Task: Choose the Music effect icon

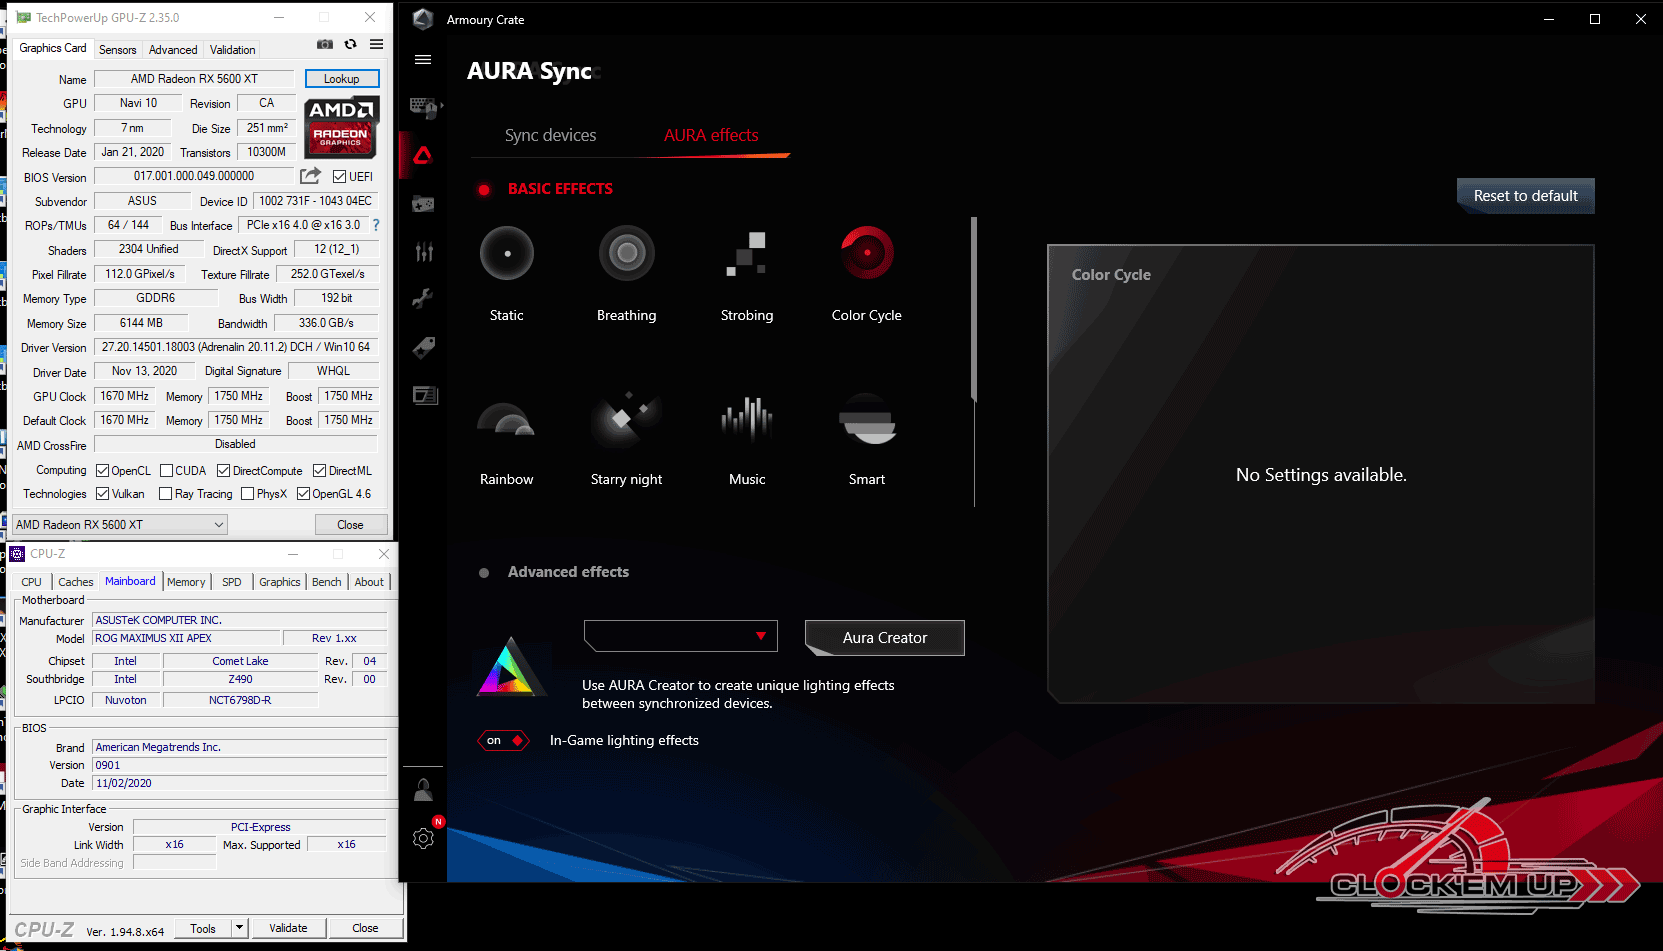Action: 747,418
